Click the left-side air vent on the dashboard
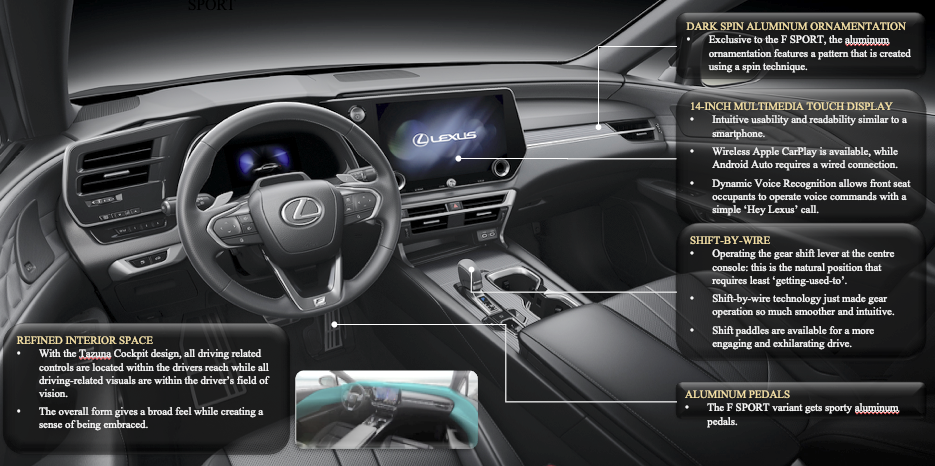 115,168
